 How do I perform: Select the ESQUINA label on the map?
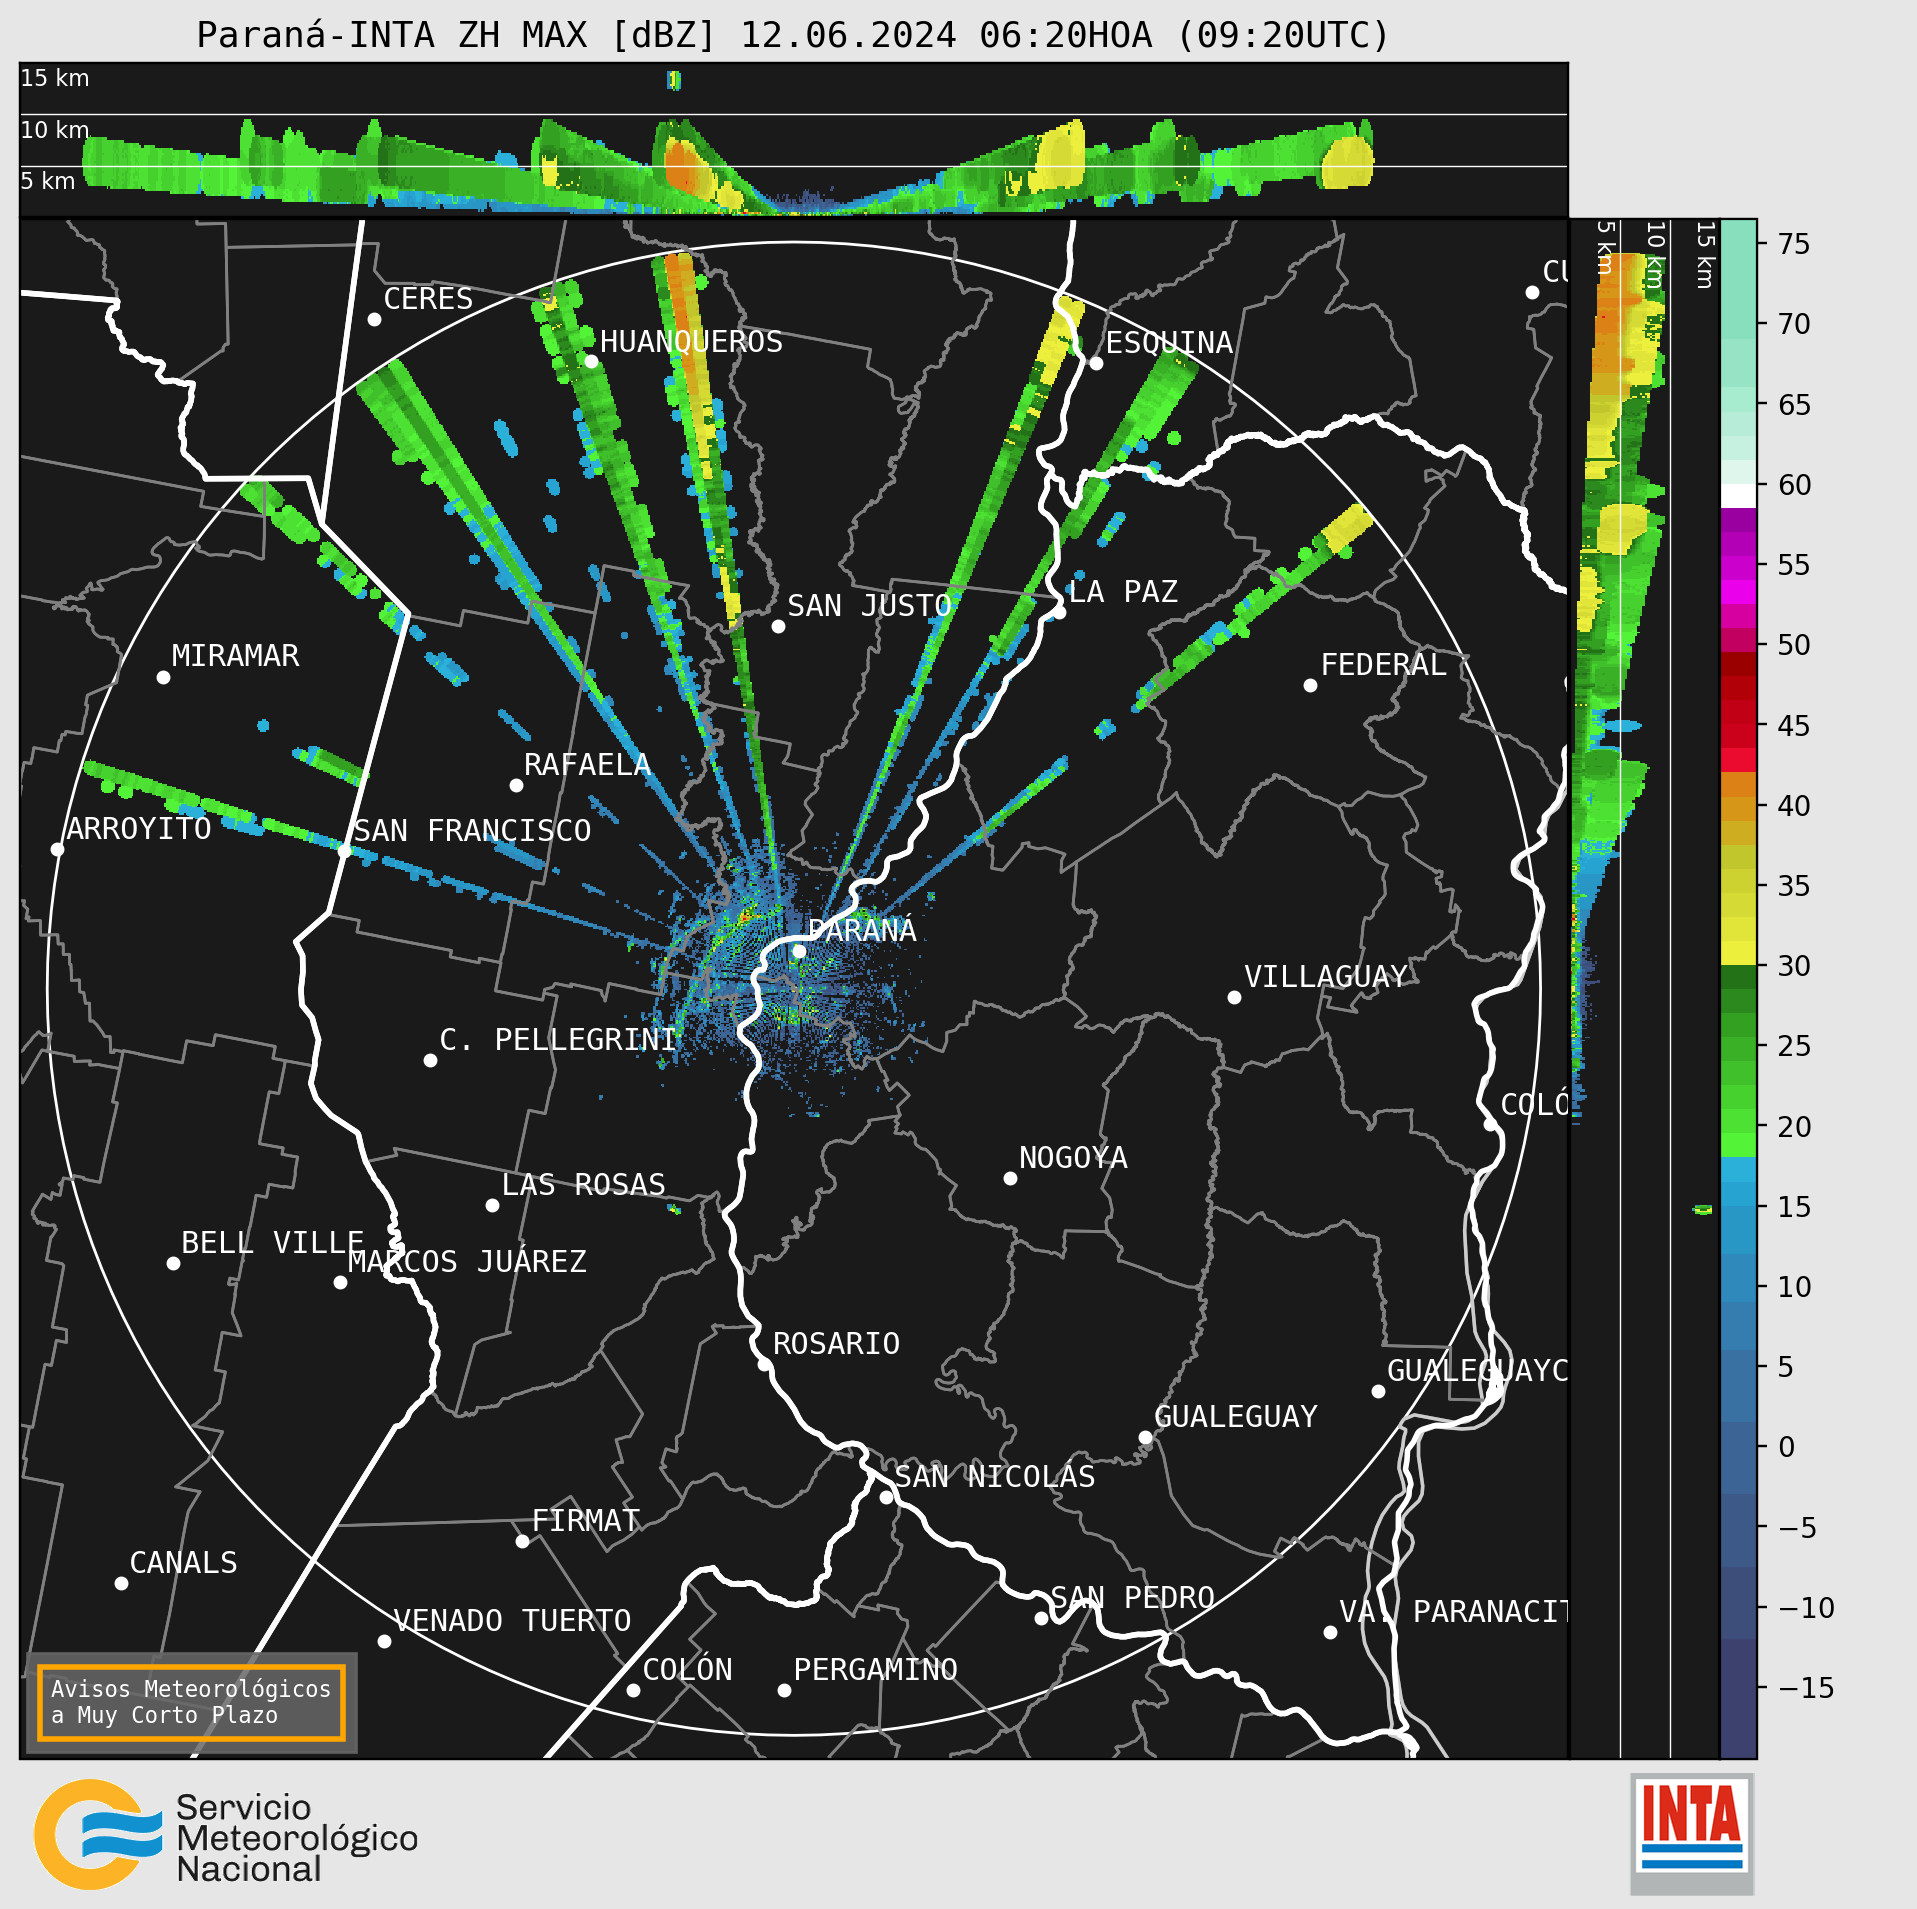click(1169, 343)
